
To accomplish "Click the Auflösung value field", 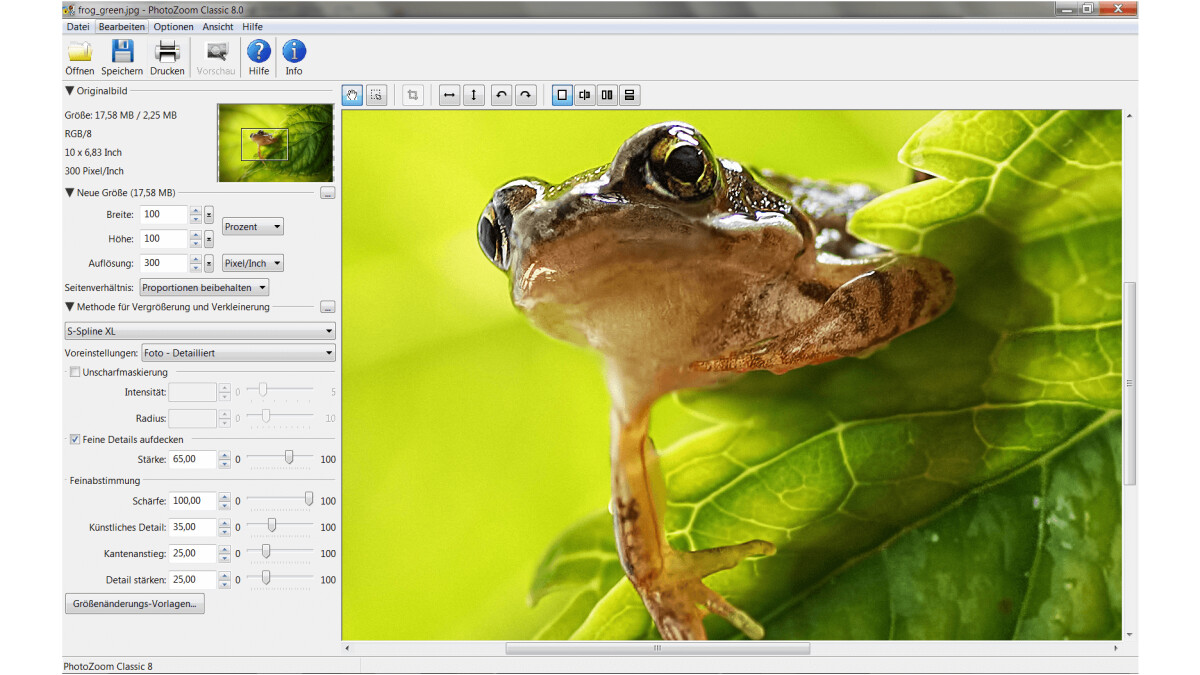I will pos(164,263).
